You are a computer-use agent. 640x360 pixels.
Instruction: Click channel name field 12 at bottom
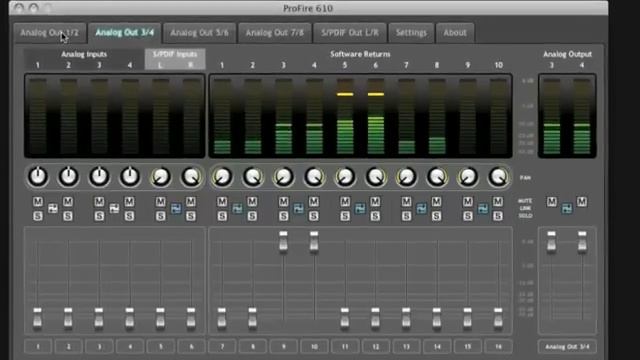(376, 347)
